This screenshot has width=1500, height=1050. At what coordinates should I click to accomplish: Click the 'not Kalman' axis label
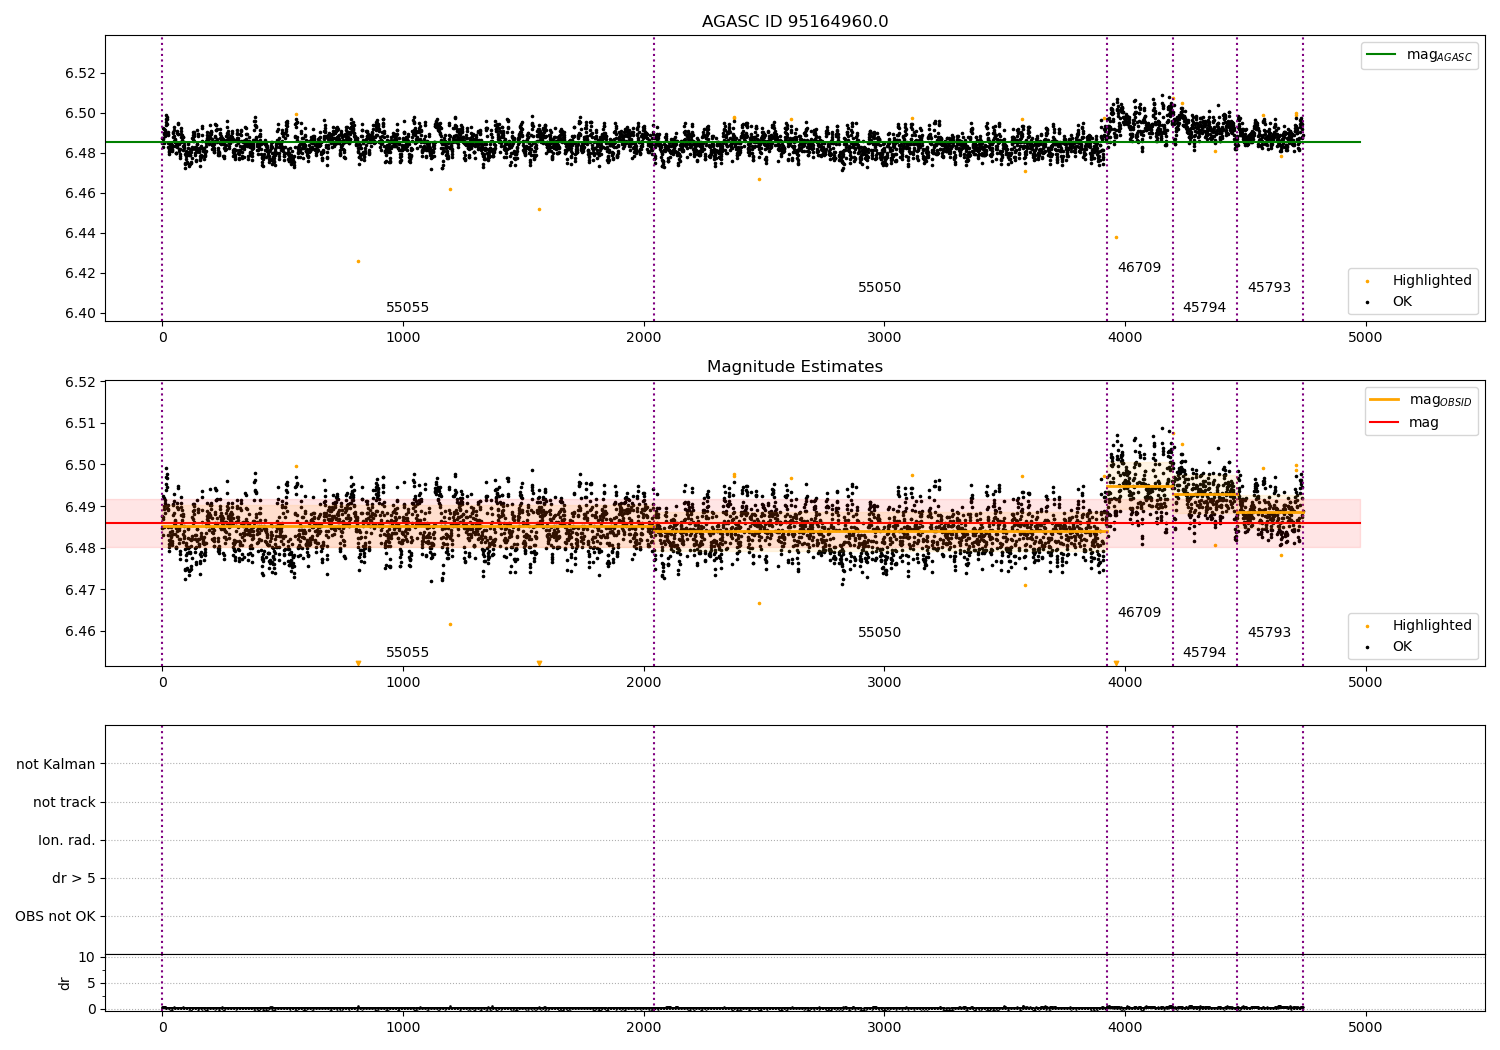point(56,764)
